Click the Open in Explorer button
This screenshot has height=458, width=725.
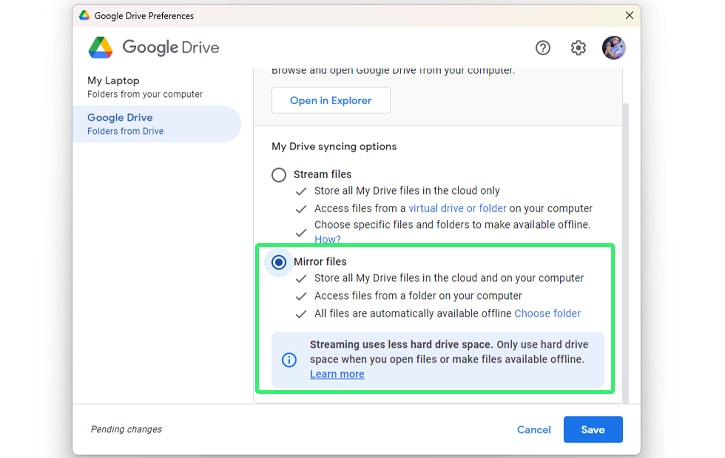click(331, 100)
